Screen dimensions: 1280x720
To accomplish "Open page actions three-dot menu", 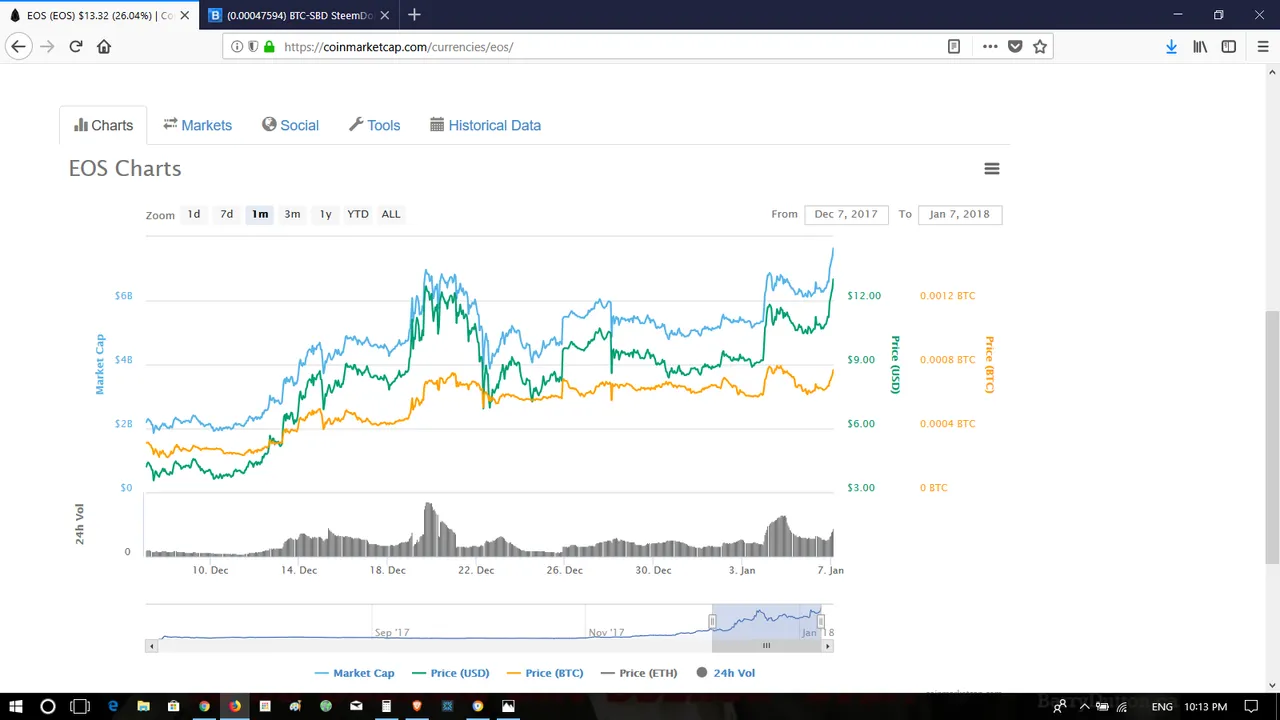I will pos(990,46).
